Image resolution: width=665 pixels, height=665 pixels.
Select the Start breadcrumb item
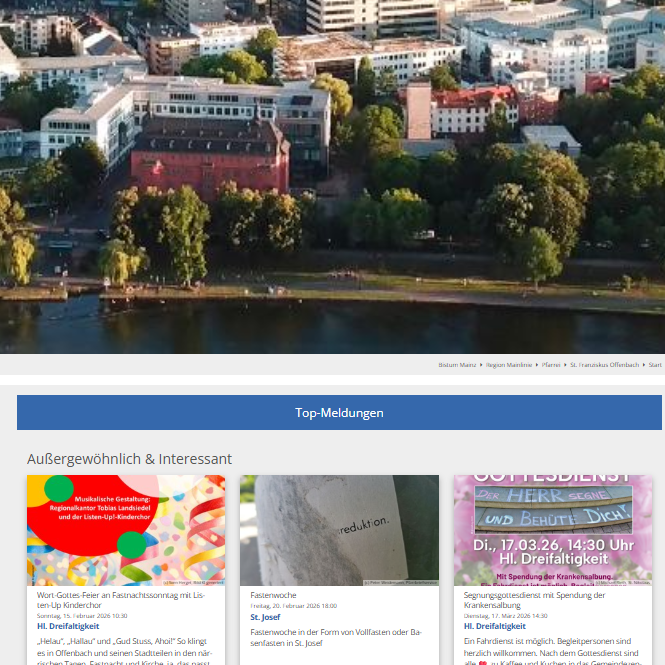point(655,365)
